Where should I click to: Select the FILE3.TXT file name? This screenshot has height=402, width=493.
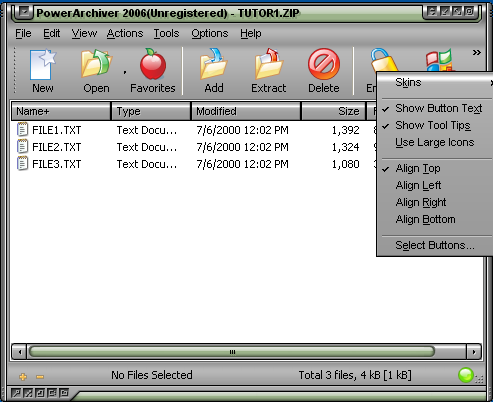click(x=57, y=164)
